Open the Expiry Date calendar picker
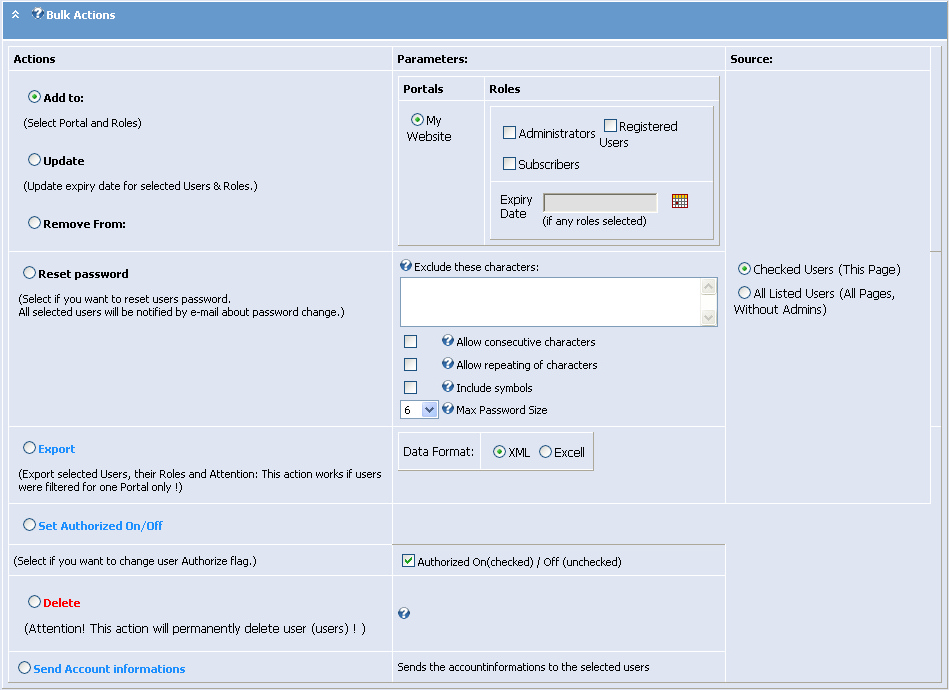The height and width of the screenshot is (690, 949). click(x=680, y=201)
